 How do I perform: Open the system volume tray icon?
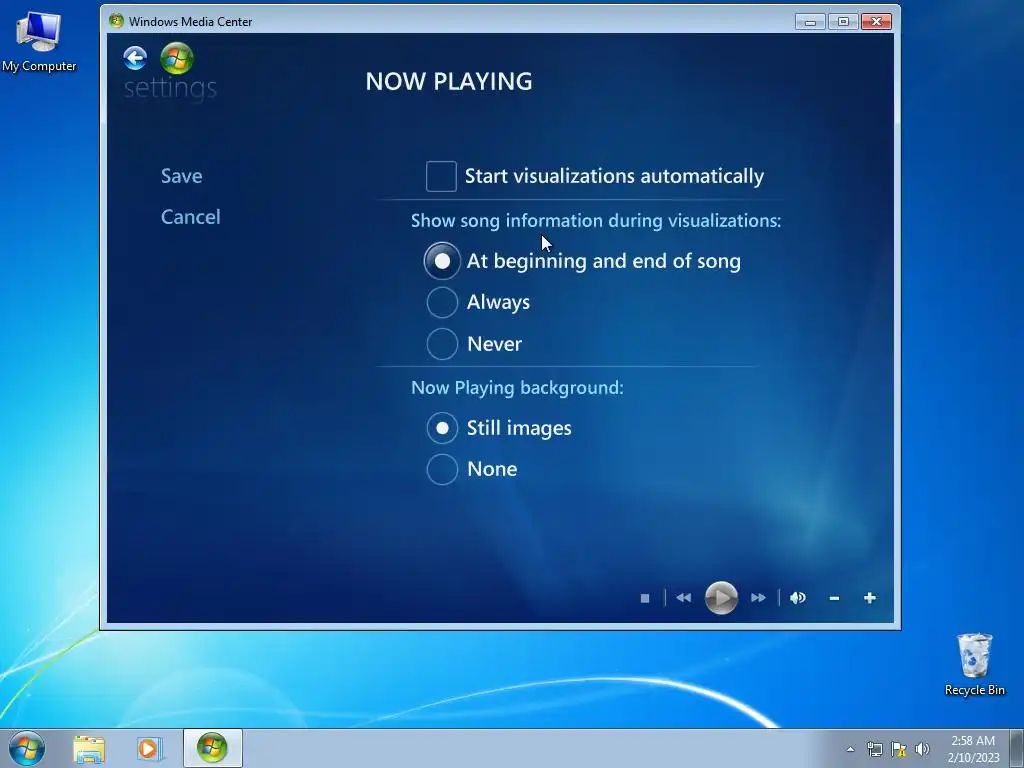[x=922, y=749]
